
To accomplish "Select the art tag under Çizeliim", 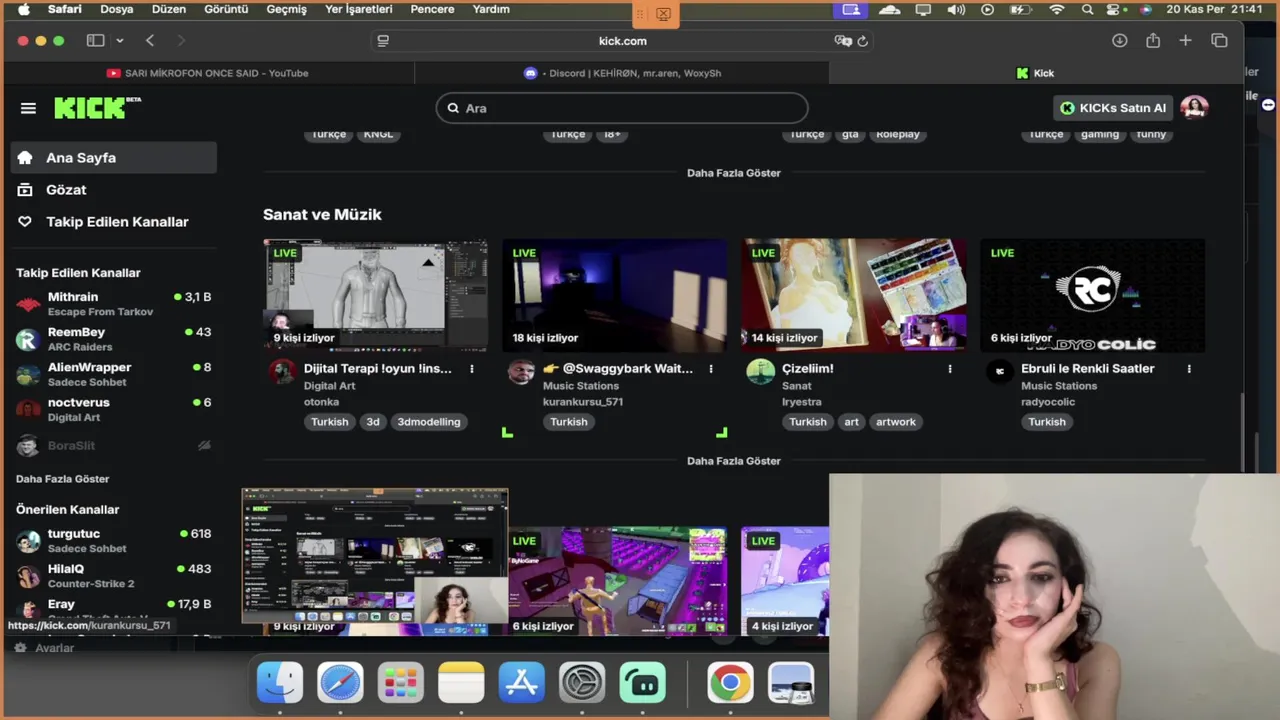I will pos(851,422).
